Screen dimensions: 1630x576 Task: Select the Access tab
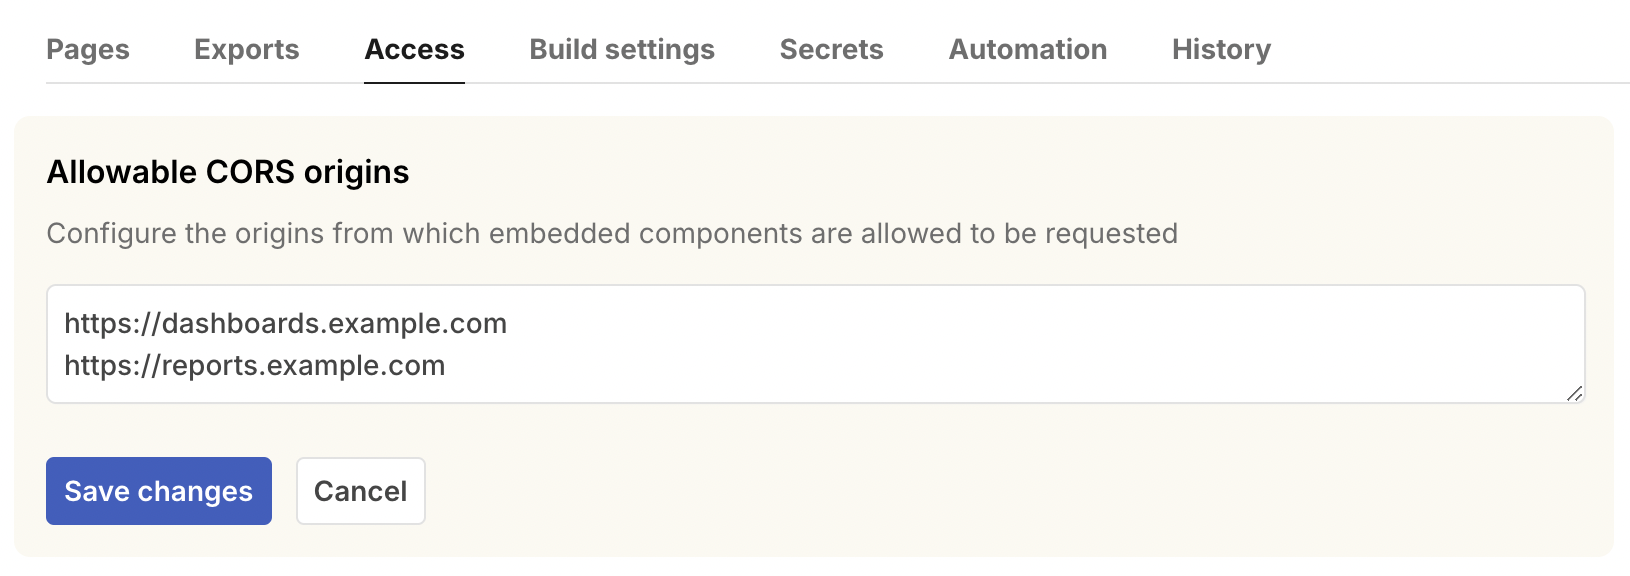coord(414,49)
